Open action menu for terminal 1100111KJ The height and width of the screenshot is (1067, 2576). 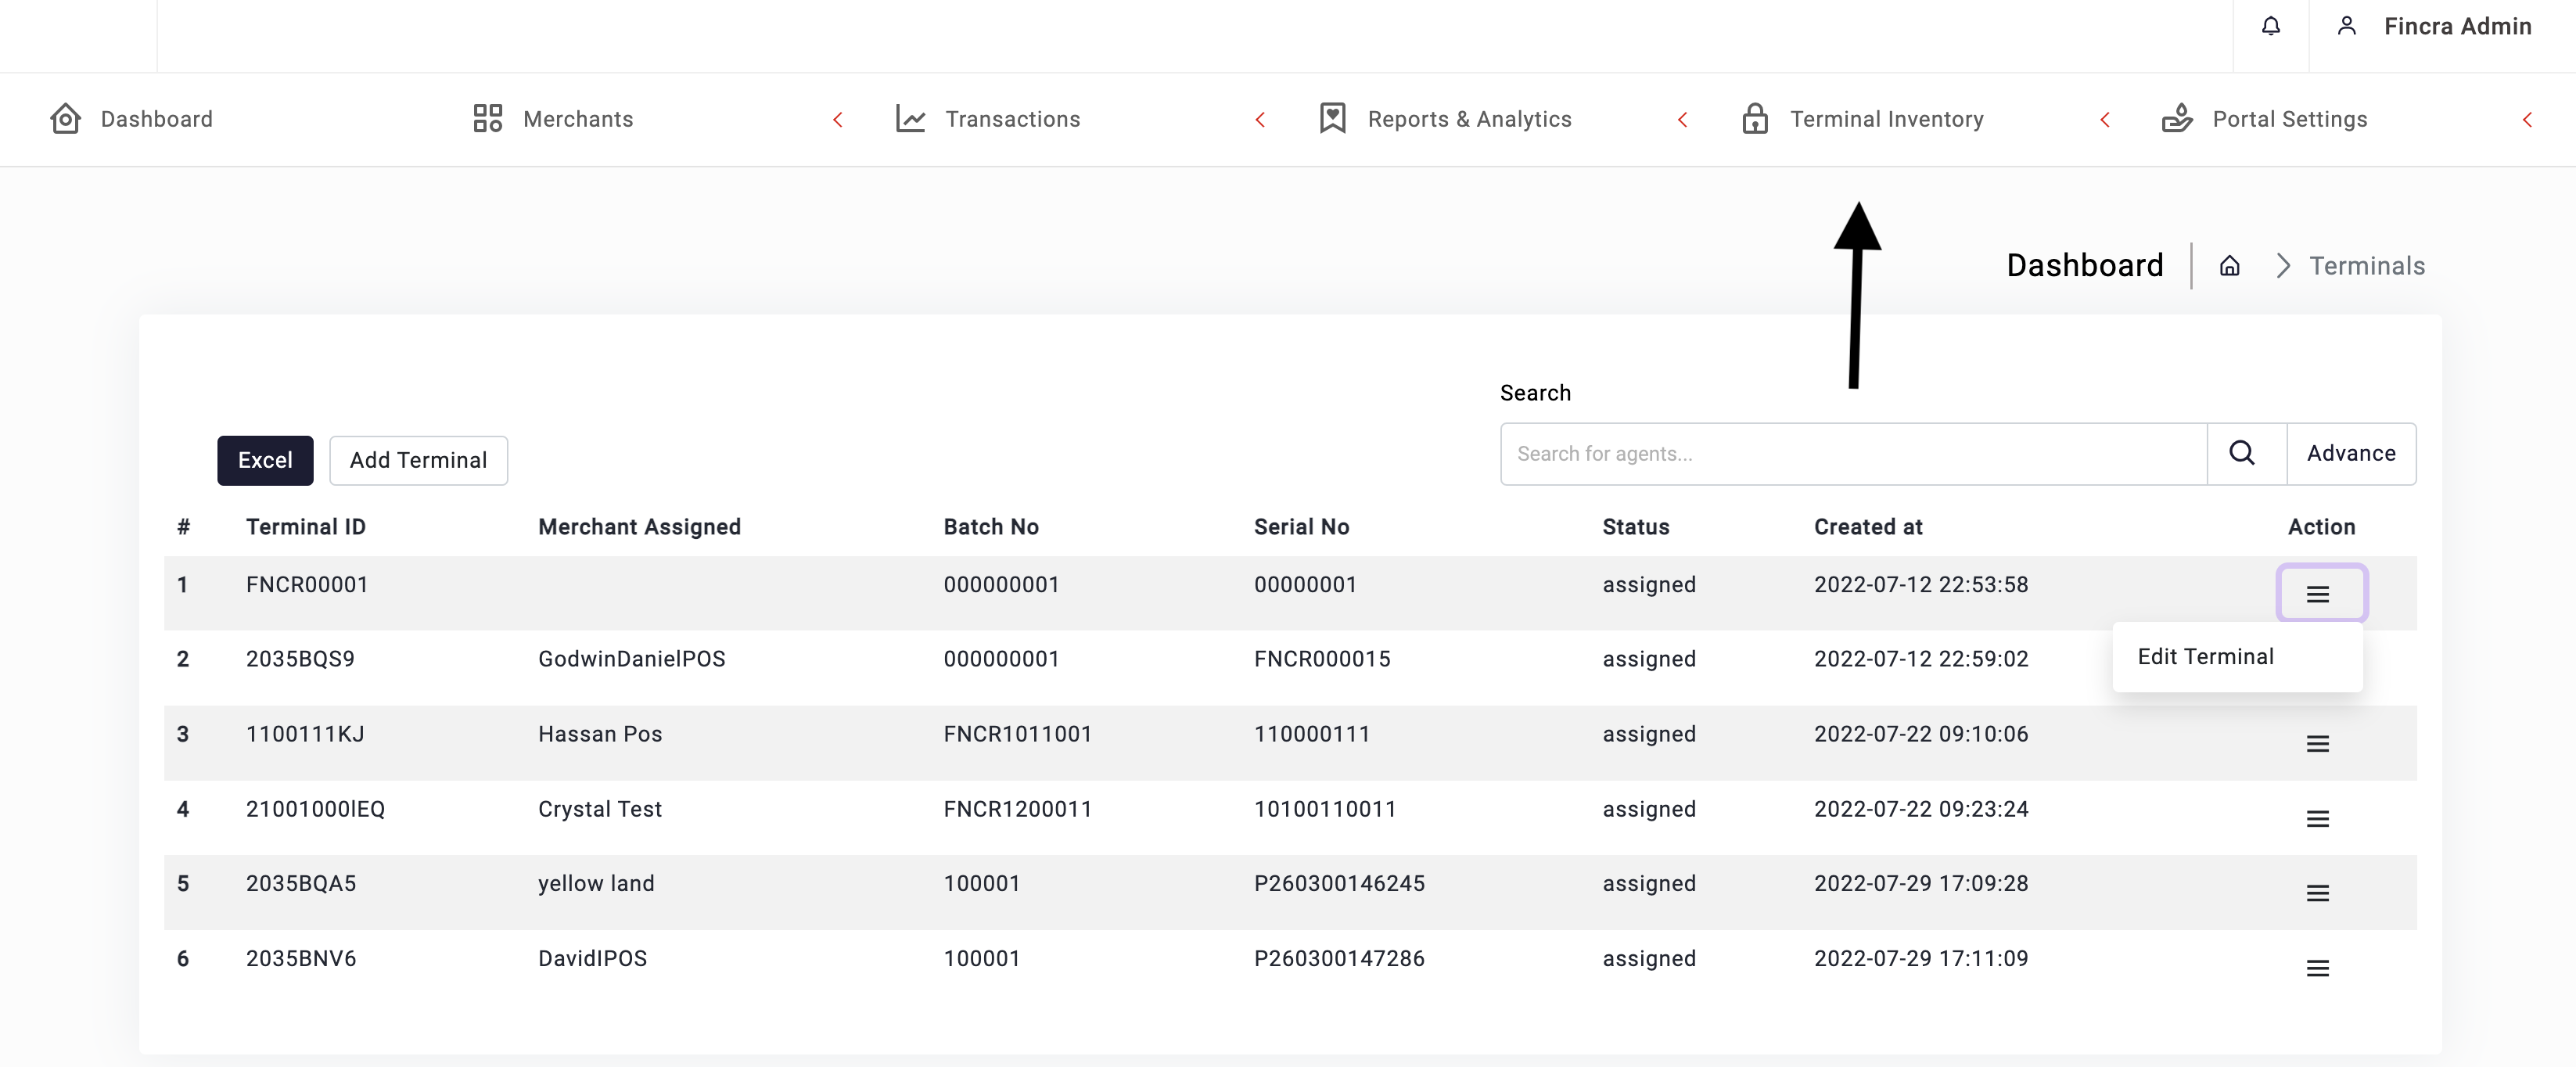[x=2317, y=744]
